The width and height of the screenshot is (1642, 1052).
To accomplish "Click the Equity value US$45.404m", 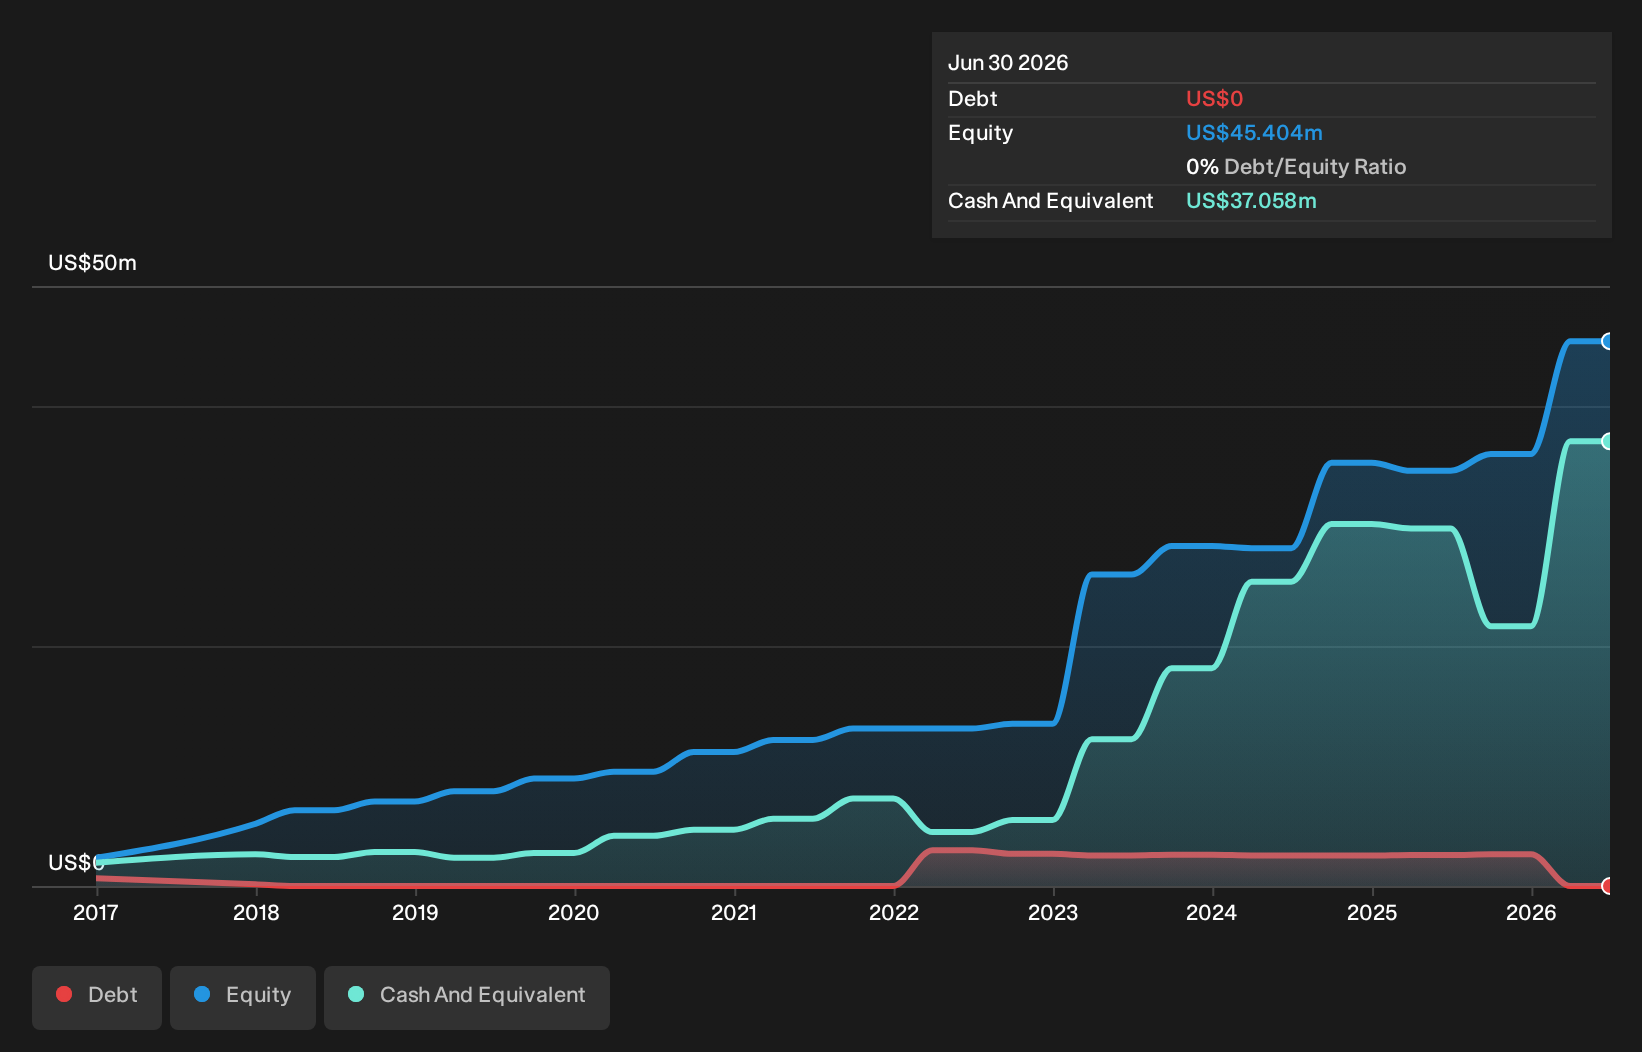I will [1254, 133].
